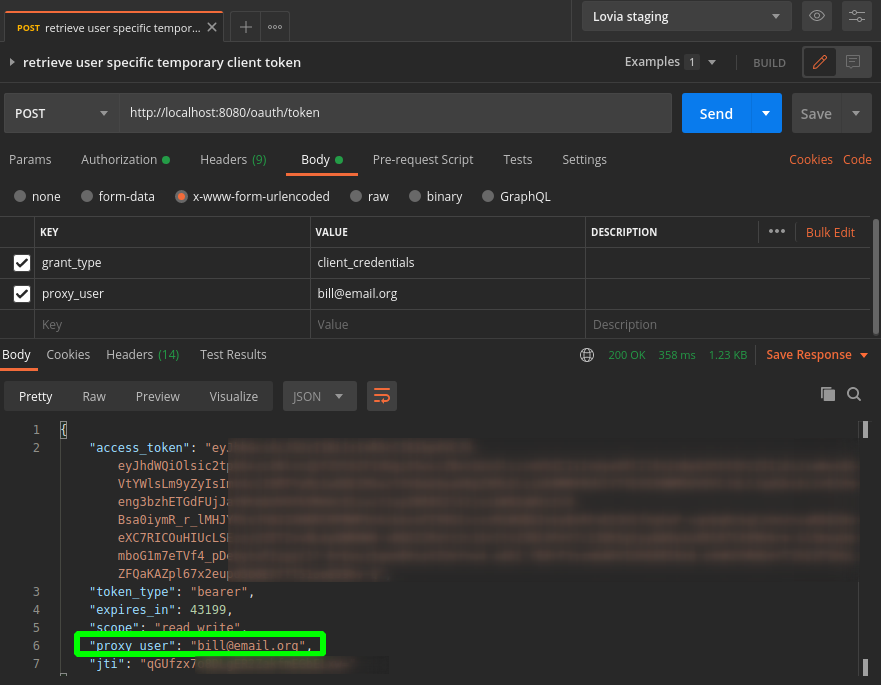The width and height of the screenshot is (881, 685).
Task: Switch to the Headers (9) request tab
Action: [233, 160]
